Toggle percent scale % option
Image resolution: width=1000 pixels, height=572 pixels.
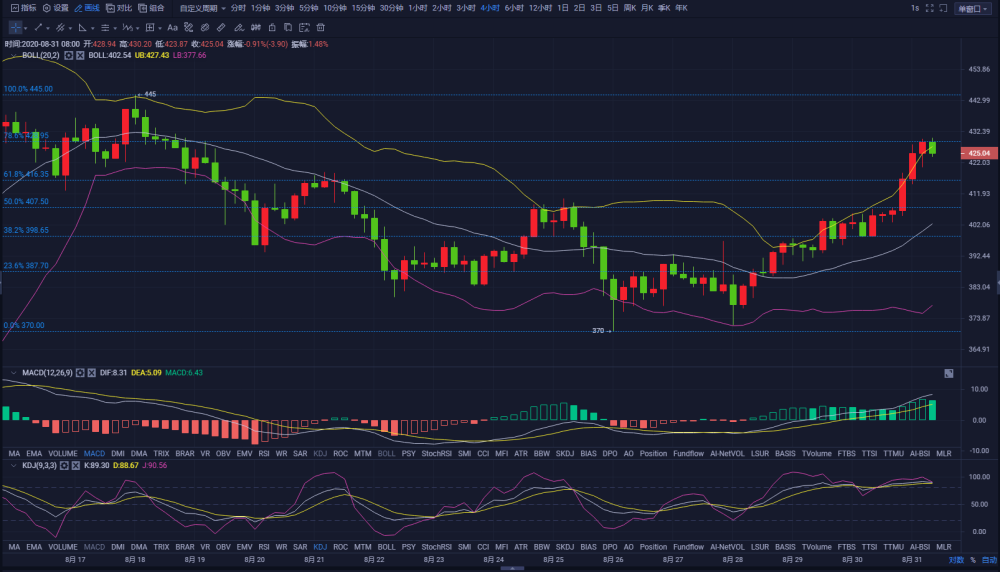[973, 560]
